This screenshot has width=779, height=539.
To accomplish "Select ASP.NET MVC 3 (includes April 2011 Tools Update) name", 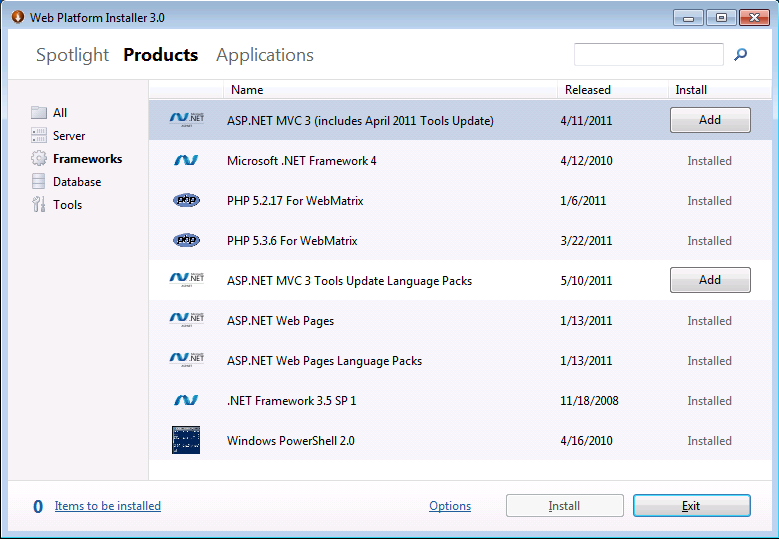I will [x=360, y=121].
